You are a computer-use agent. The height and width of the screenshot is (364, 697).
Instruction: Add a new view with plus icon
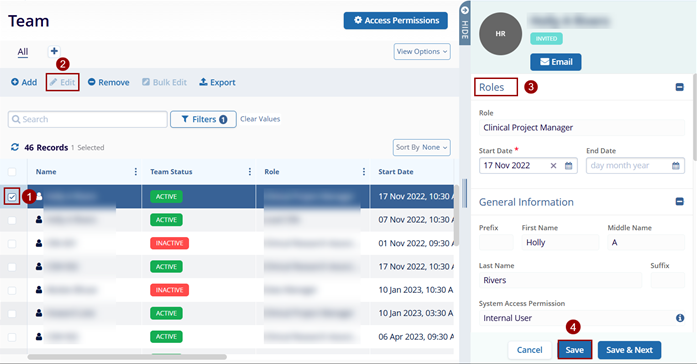click(54, 51)
